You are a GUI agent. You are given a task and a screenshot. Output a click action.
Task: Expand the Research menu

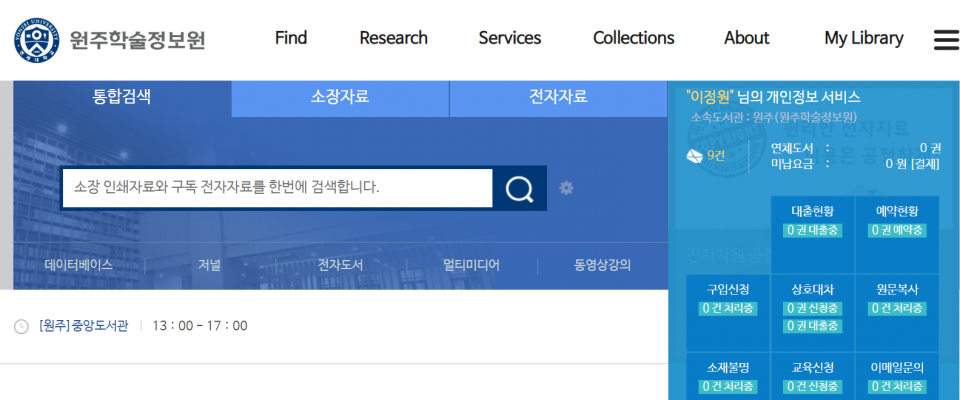click(x=393, y=38)
